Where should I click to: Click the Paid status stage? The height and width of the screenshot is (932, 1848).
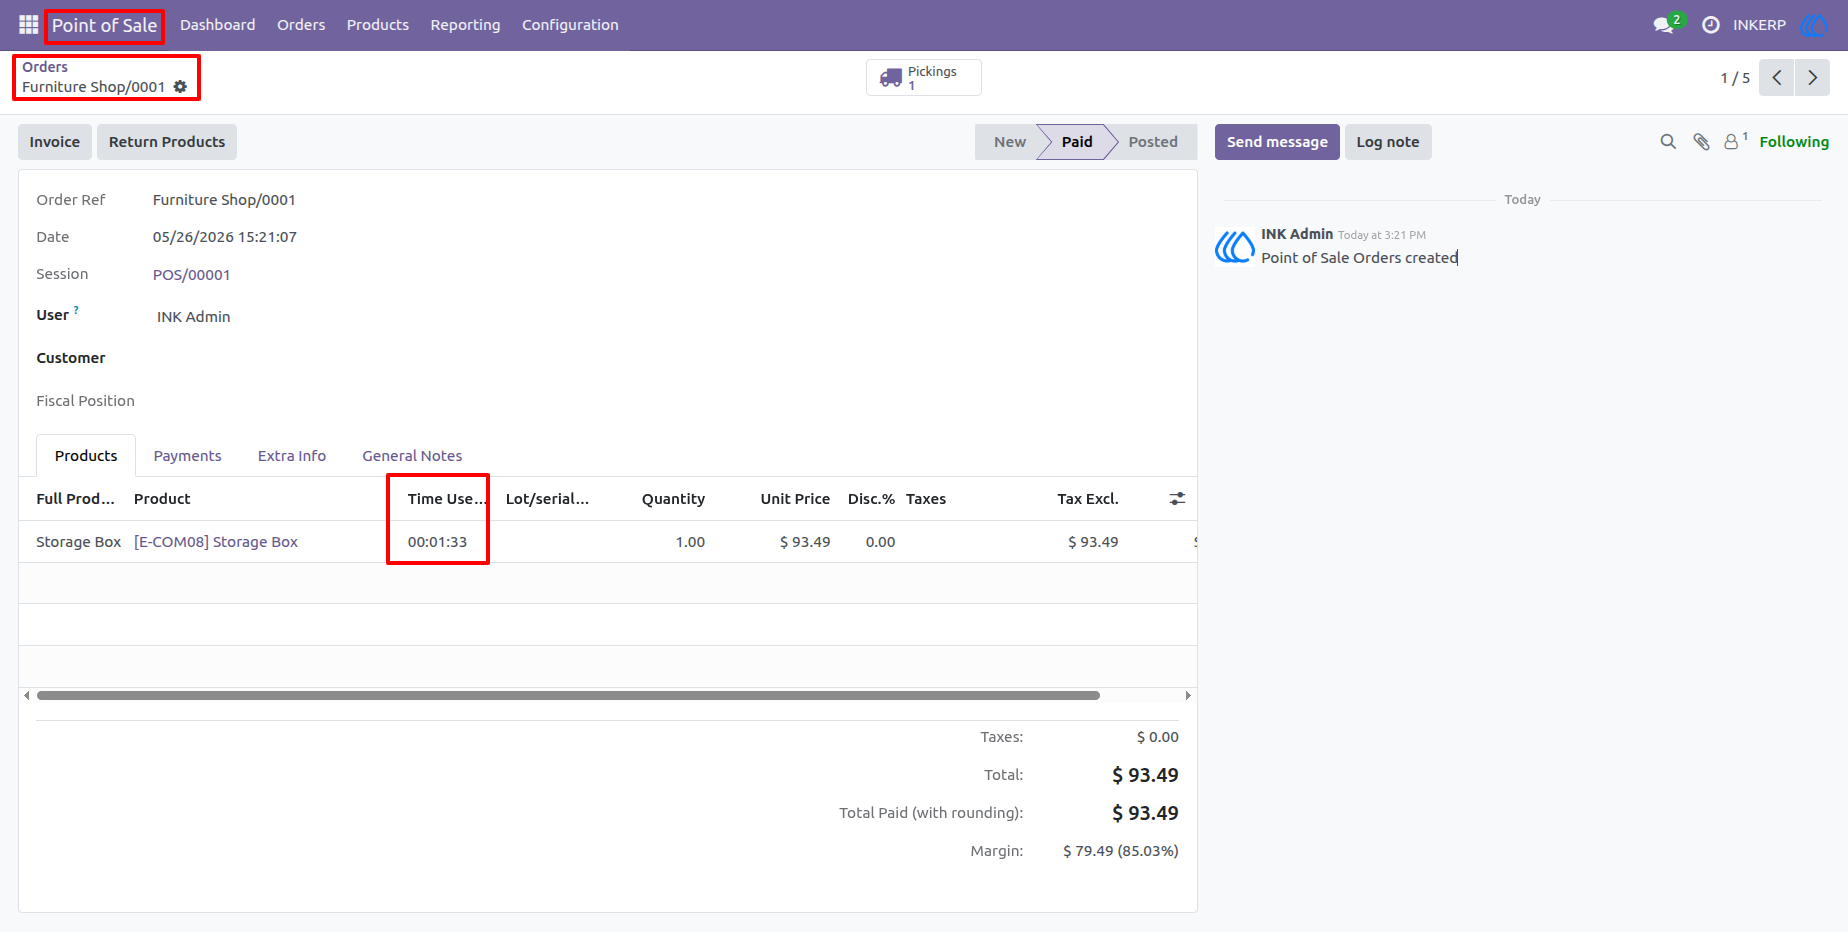coord(1076,142)
